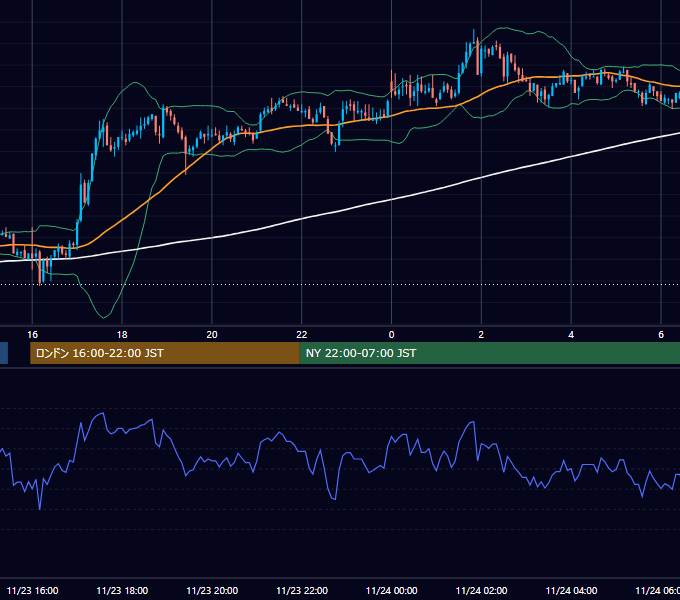Click the blue session bar left of ロンドン

[4, 353]
